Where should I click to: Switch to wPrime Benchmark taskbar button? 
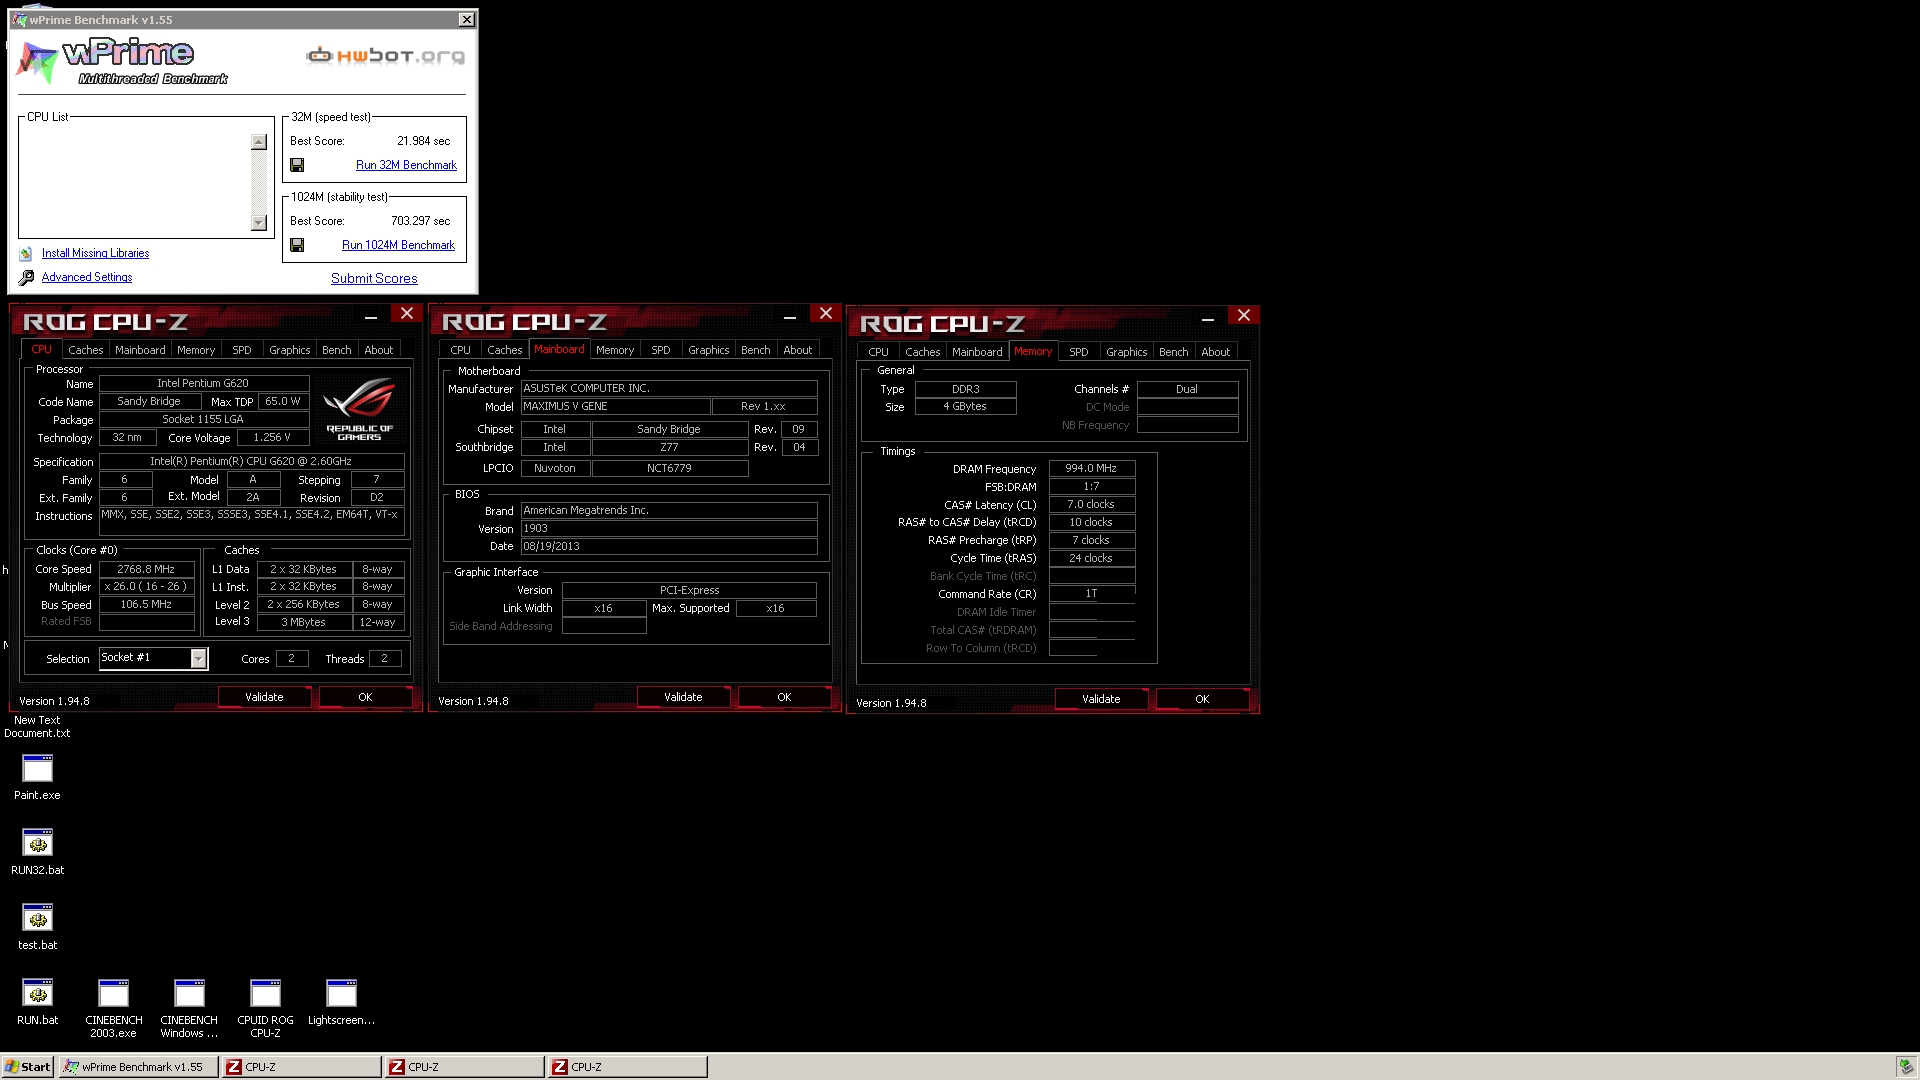tap(138, 1067)
